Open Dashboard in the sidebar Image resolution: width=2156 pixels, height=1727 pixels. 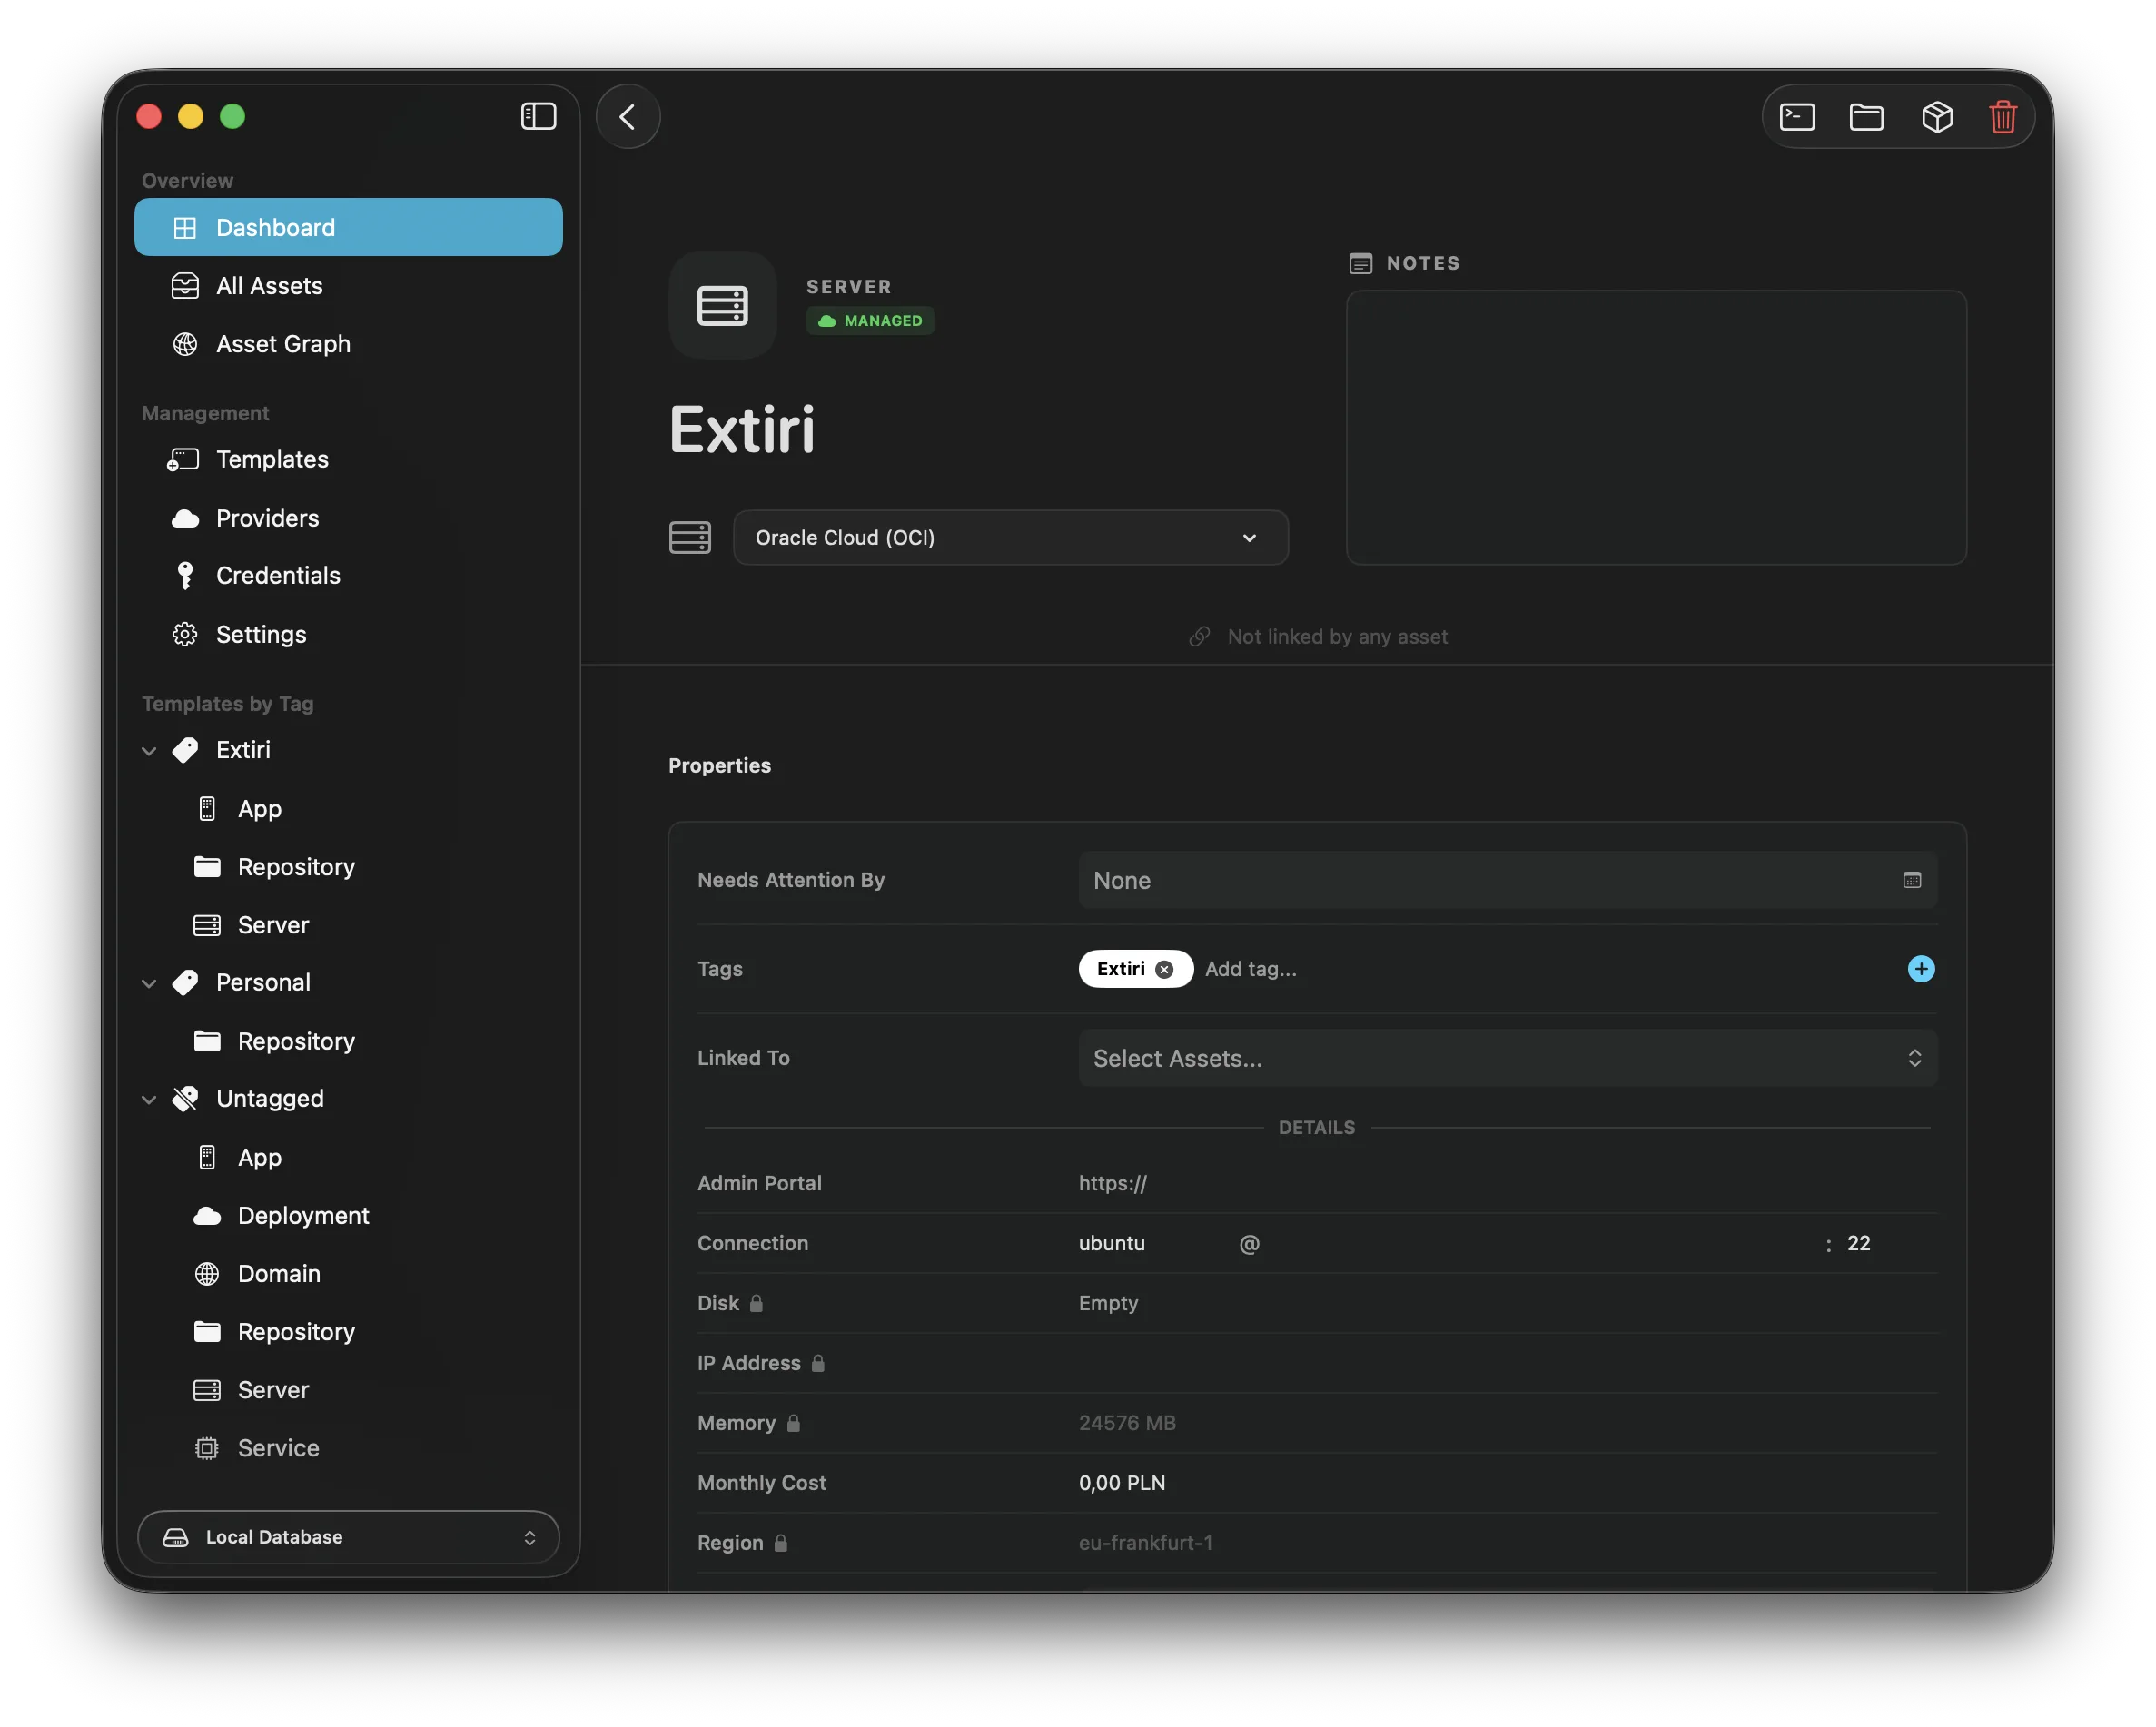348,227
